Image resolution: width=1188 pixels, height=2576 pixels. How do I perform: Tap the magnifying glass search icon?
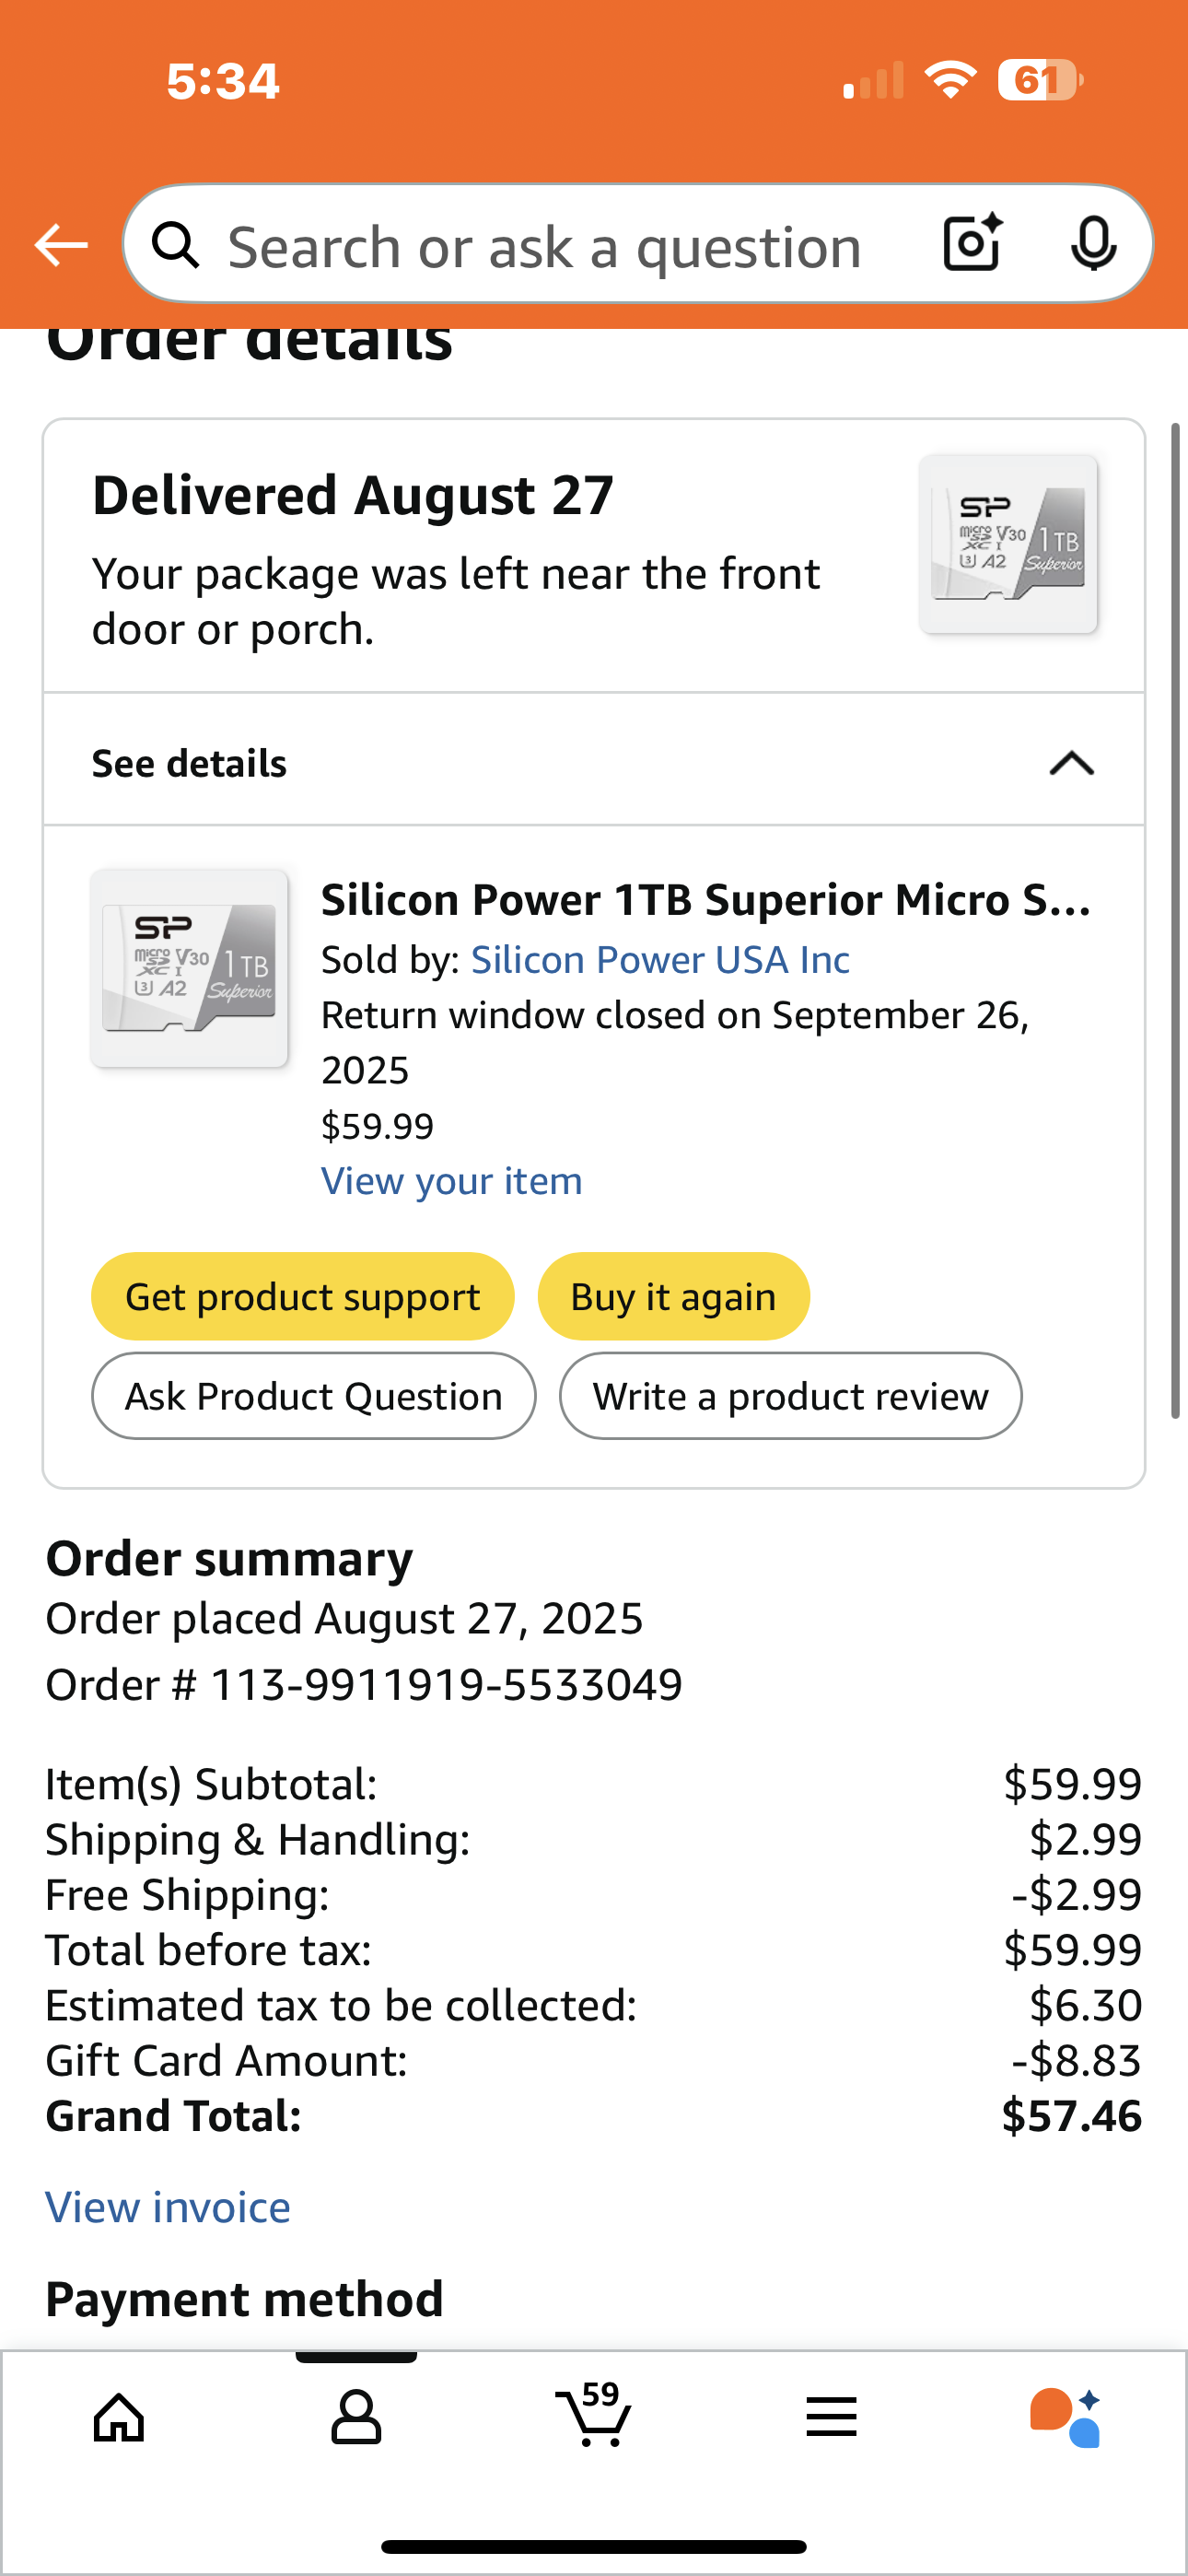tap(175, 245)
